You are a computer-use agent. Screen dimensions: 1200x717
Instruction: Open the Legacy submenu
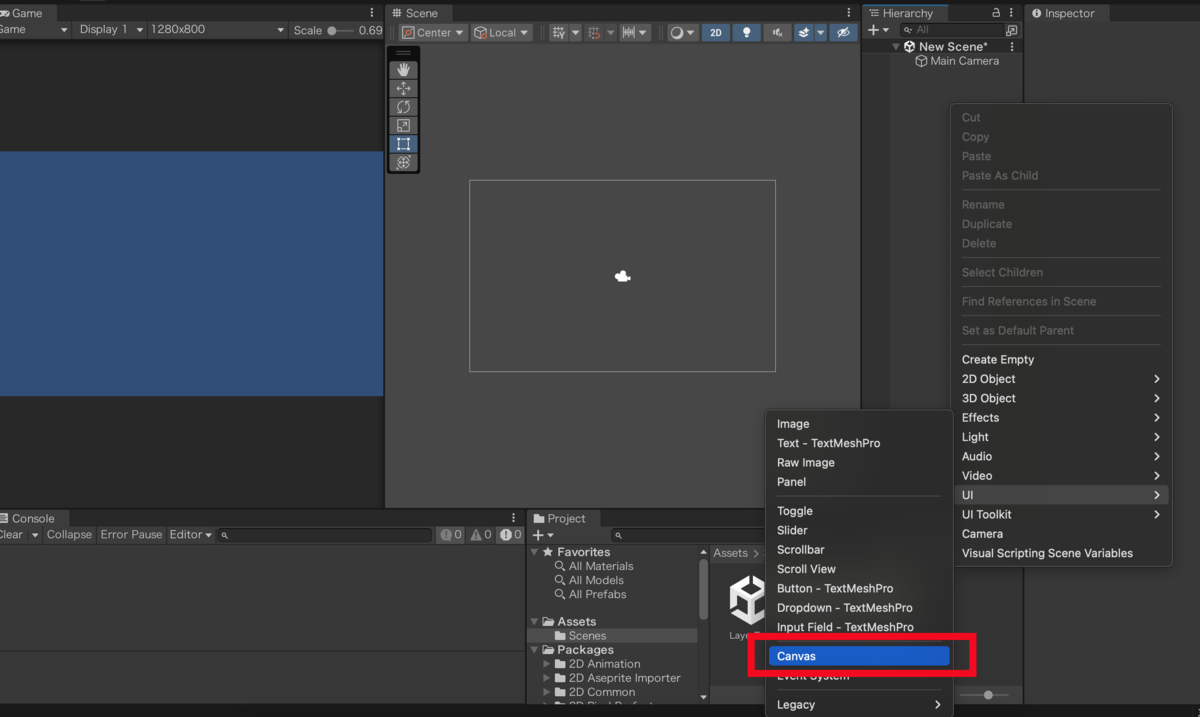point(859,705)
